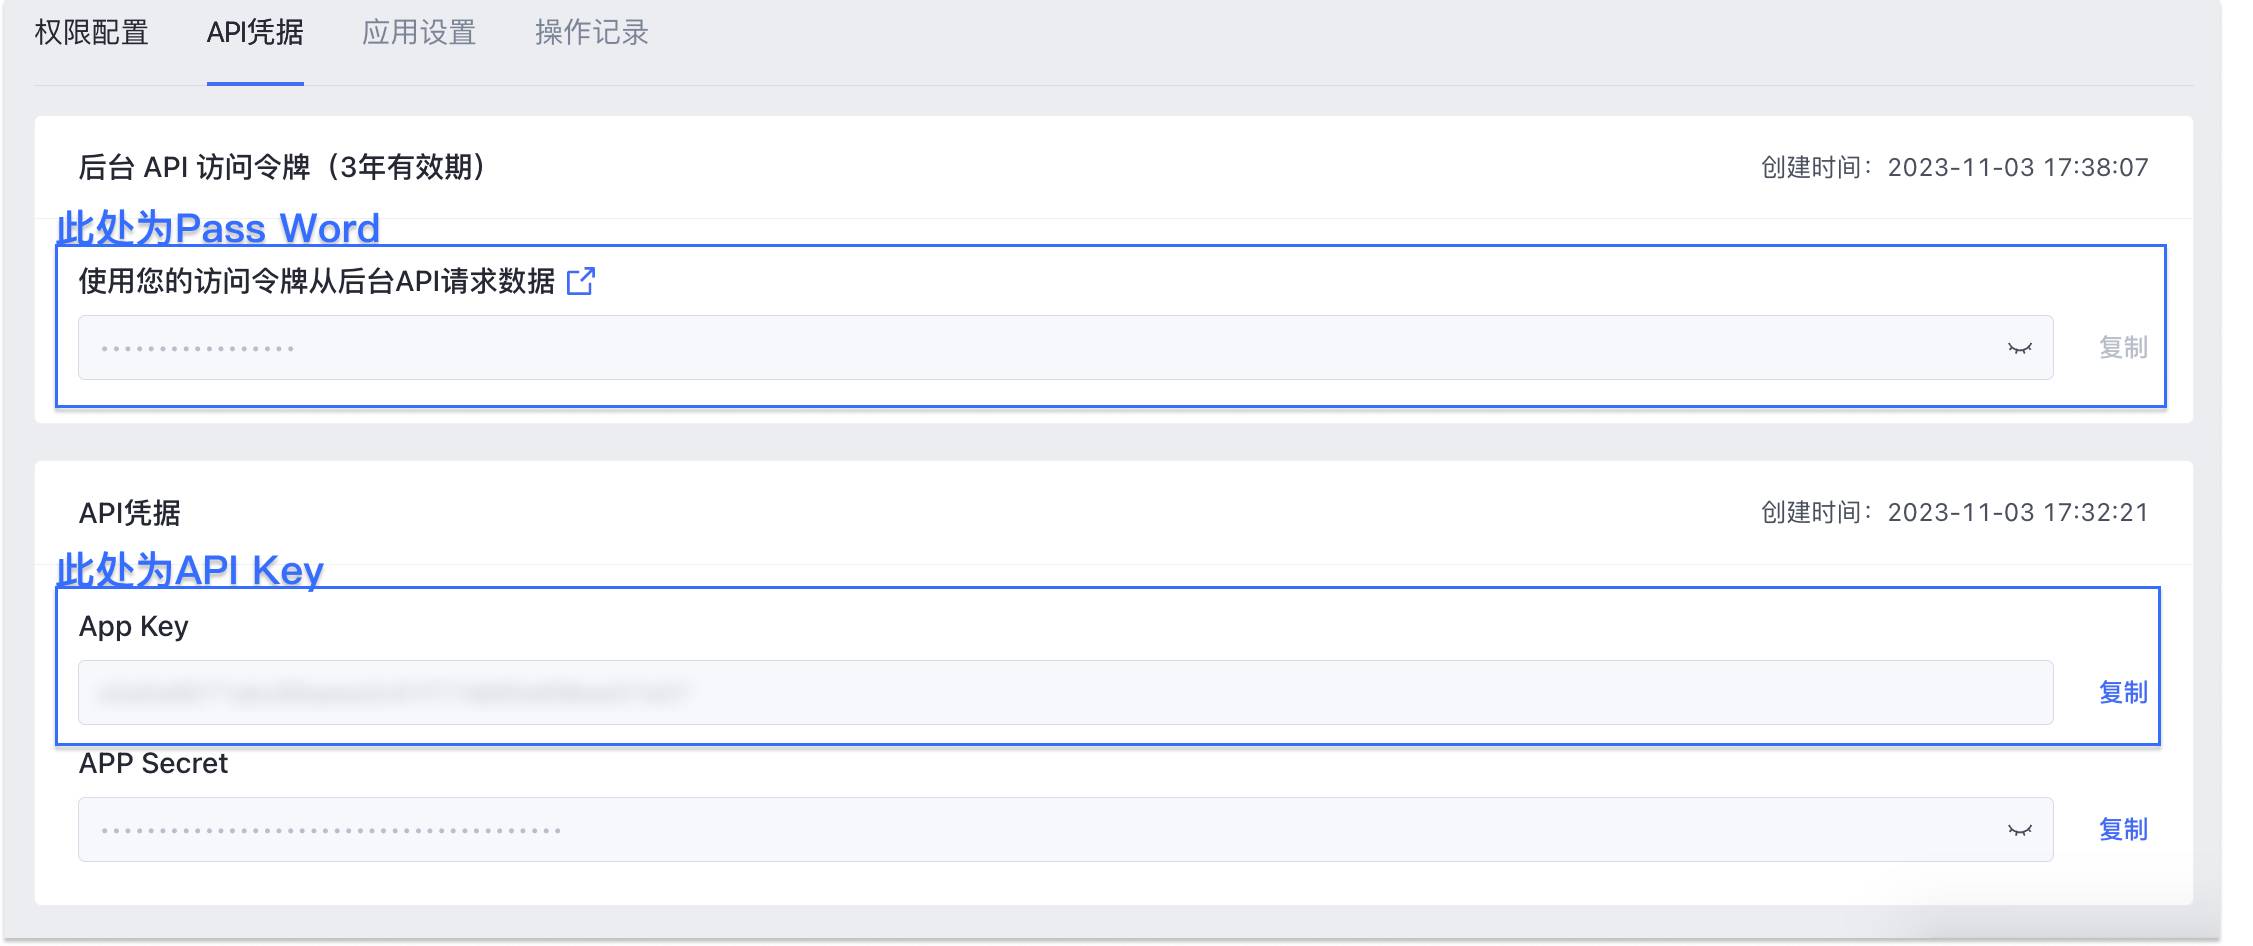
Task: Click the 使用您的访问令牌从后台API请求数据 text
Action: (x=316, y=281)
